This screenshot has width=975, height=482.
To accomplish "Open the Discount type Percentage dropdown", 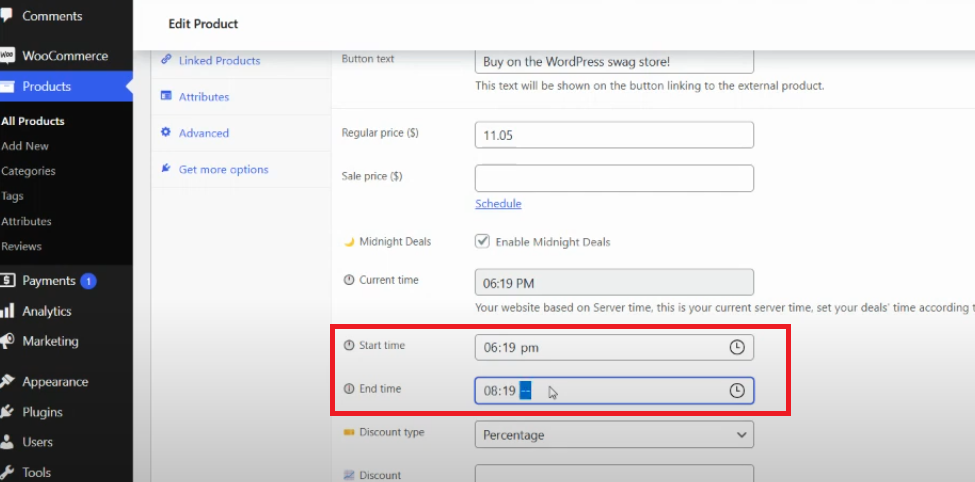I will [x=613, y=435].
